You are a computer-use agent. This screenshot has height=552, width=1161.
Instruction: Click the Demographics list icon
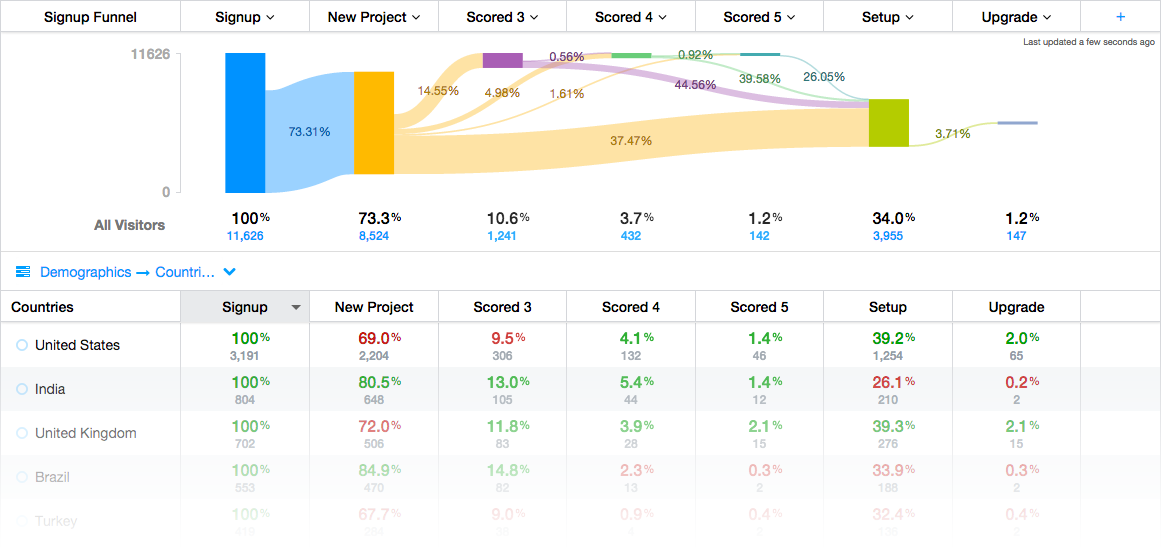click(x=23, y=272)
